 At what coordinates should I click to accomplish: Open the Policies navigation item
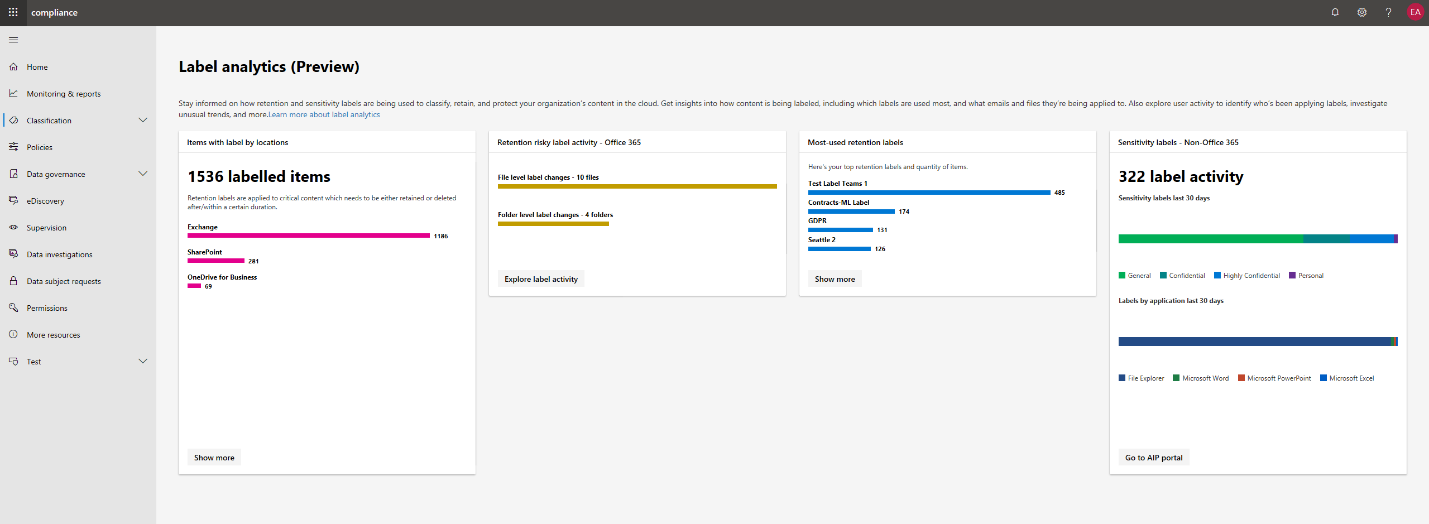tap(40, 147)
